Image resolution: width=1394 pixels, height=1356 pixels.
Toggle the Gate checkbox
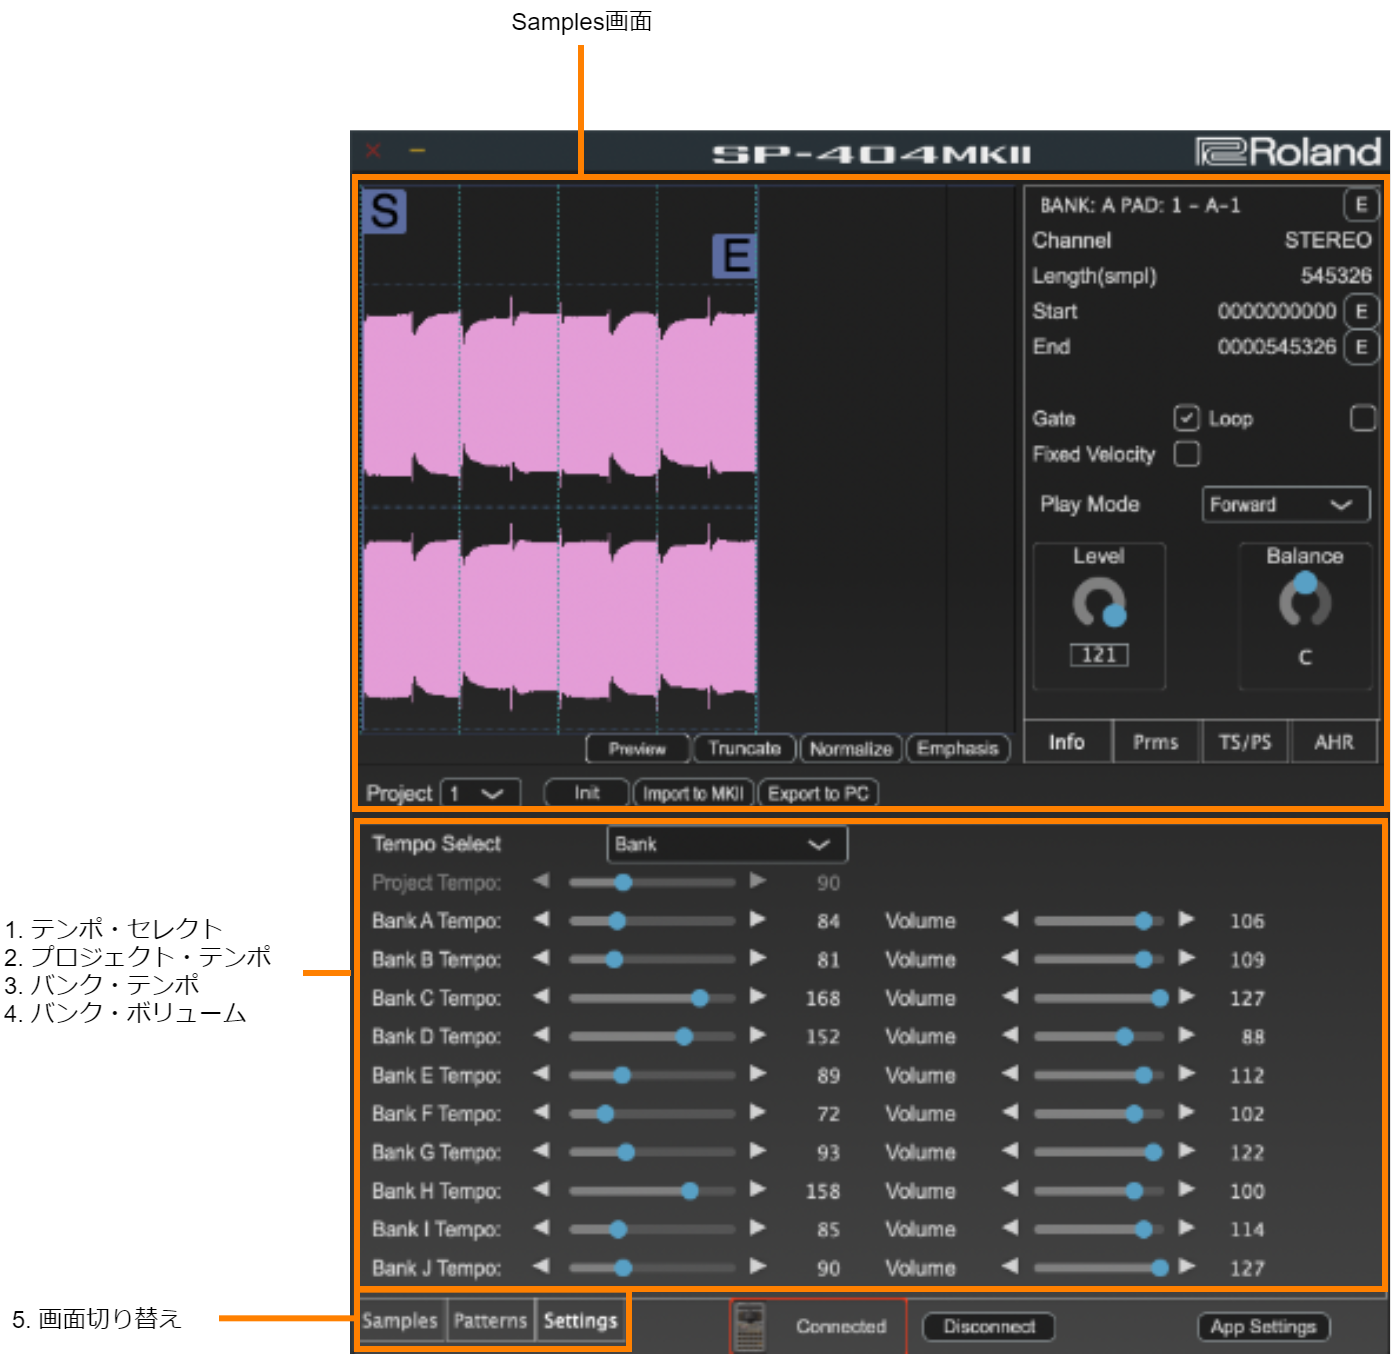pyautogui.click(x=1186, y=418)
